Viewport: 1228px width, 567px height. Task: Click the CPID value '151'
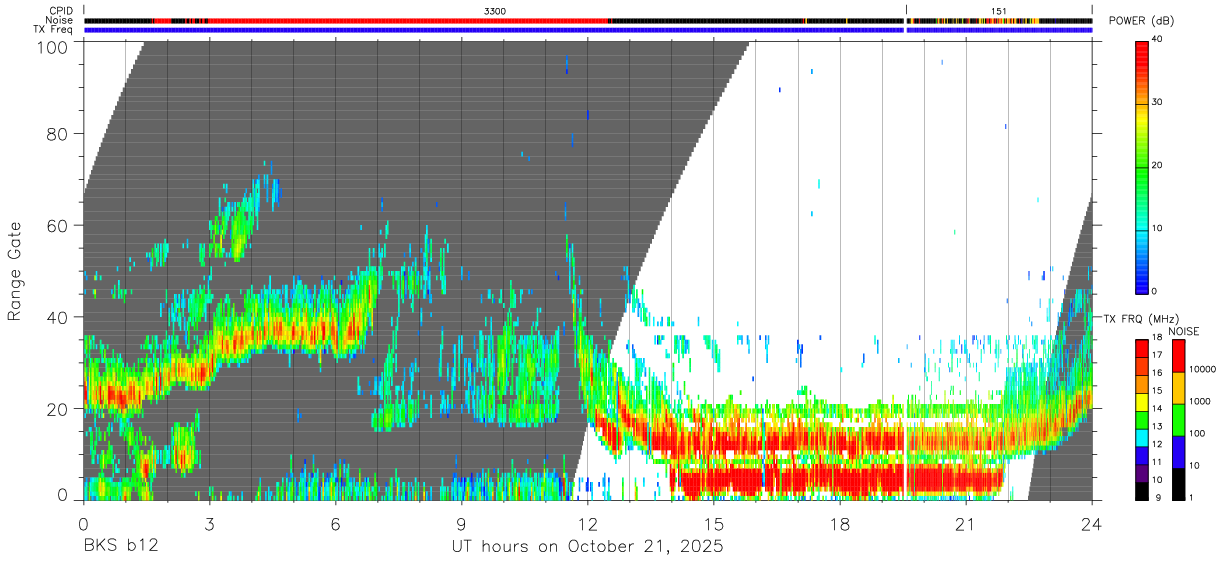tap(999, 11)
